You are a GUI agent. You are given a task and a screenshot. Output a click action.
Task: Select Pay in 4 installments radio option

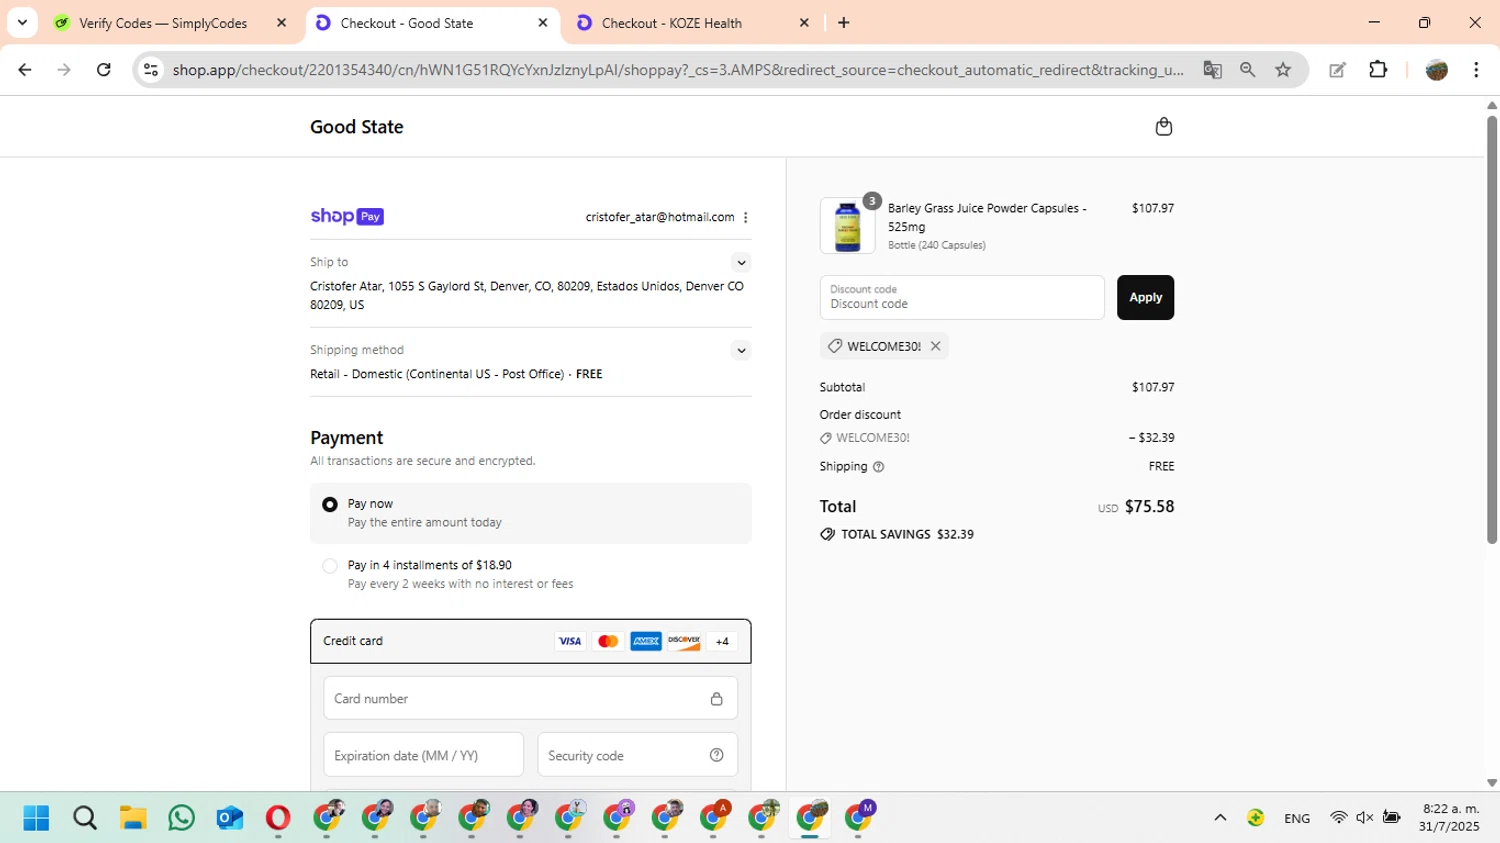coord(330,566)
